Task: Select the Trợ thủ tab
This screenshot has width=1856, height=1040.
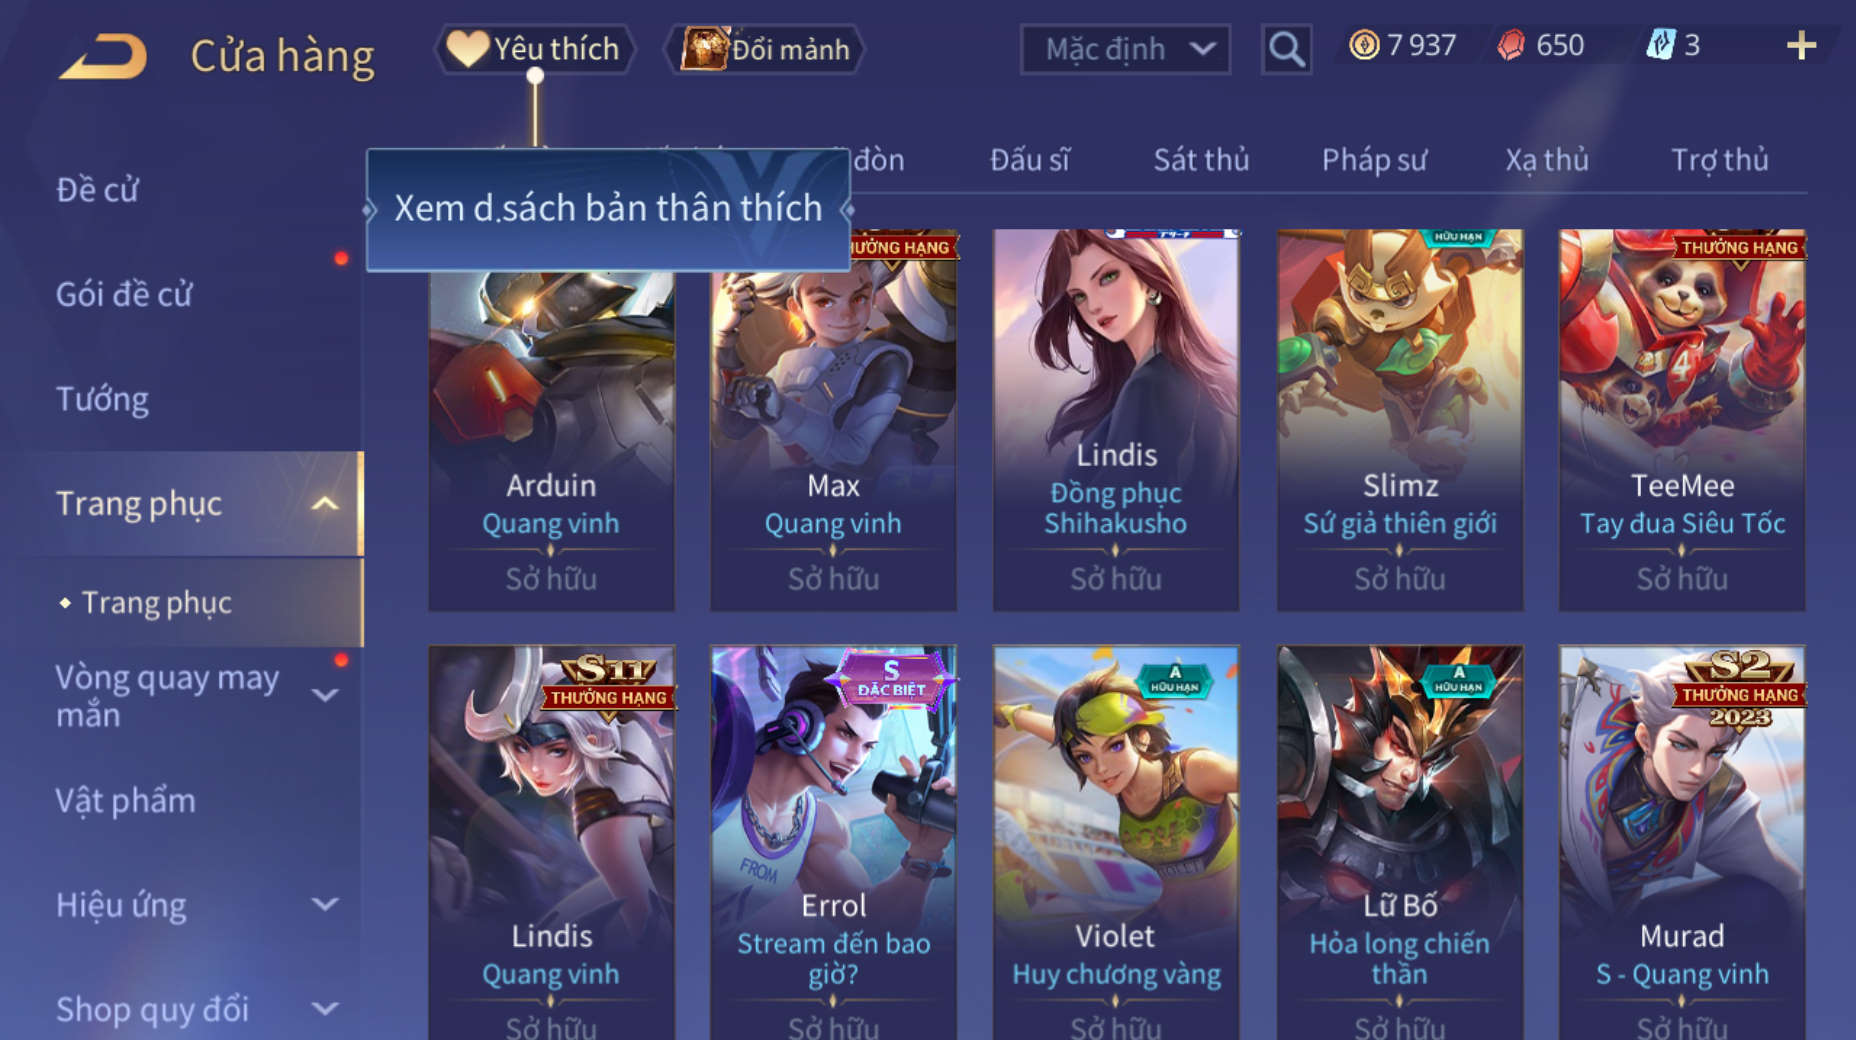Action: [1720, 160]
